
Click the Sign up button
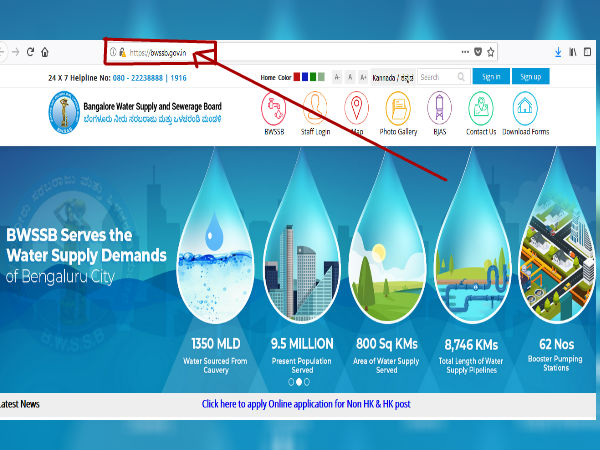[531, 77]
